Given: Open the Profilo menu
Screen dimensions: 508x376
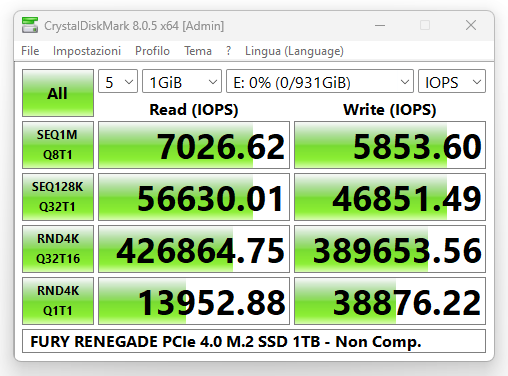Looking at the screenshot, I should pyautogui.click(x=152, y=51).
